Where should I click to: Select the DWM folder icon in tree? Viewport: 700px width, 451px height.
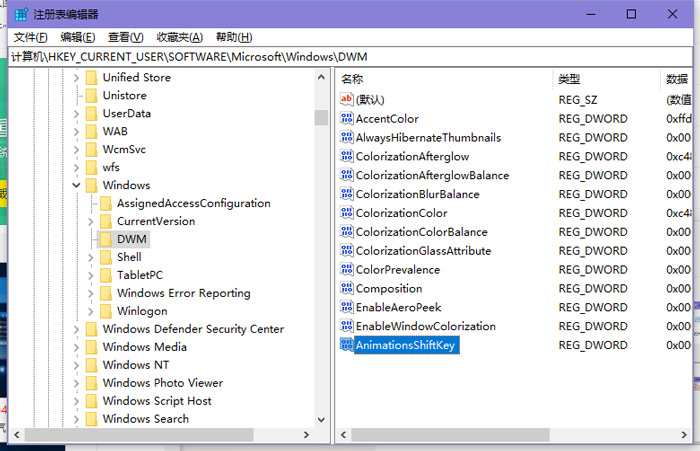pos(105,239)
